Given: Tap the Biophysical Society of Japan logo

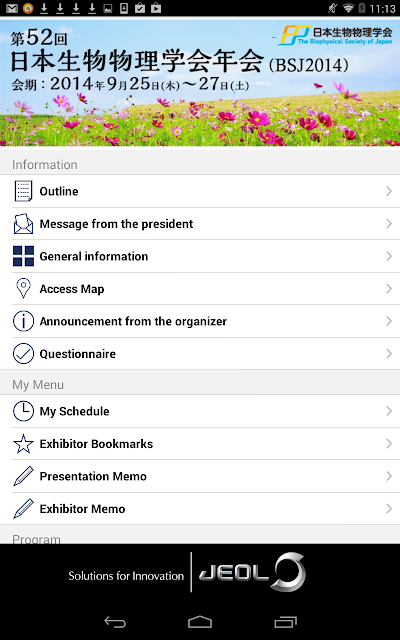Looking at the screenshot, I should 336,35.
